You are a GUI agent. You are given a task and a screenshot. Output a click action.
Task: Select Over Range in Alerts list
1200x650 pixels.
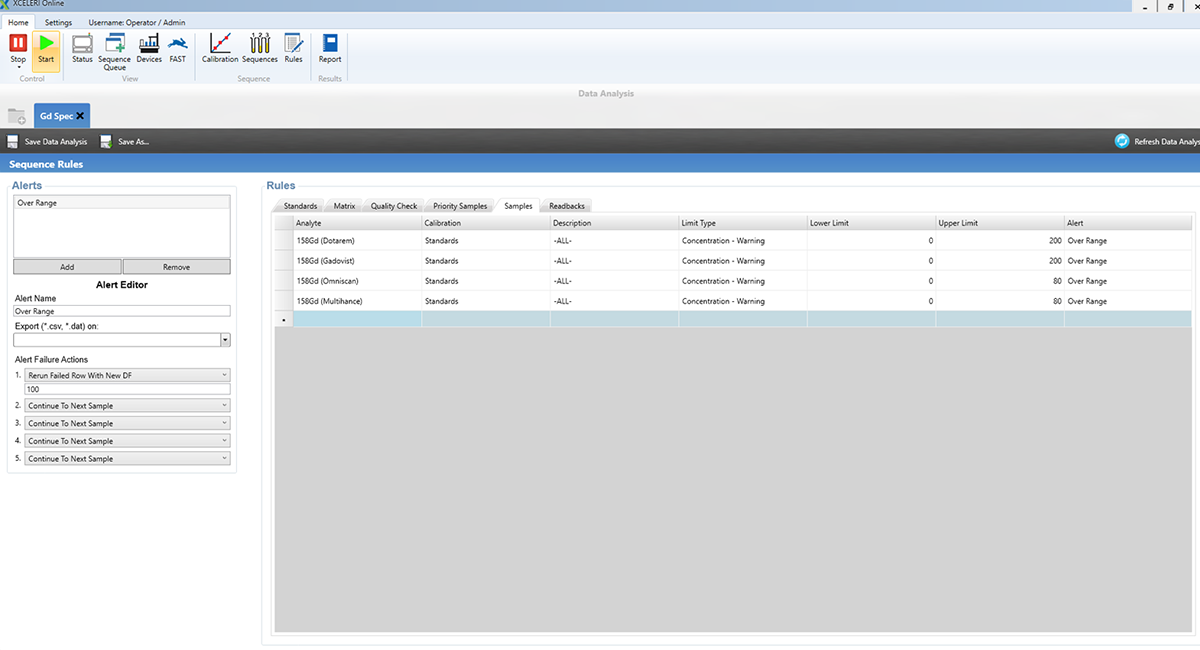121,203
